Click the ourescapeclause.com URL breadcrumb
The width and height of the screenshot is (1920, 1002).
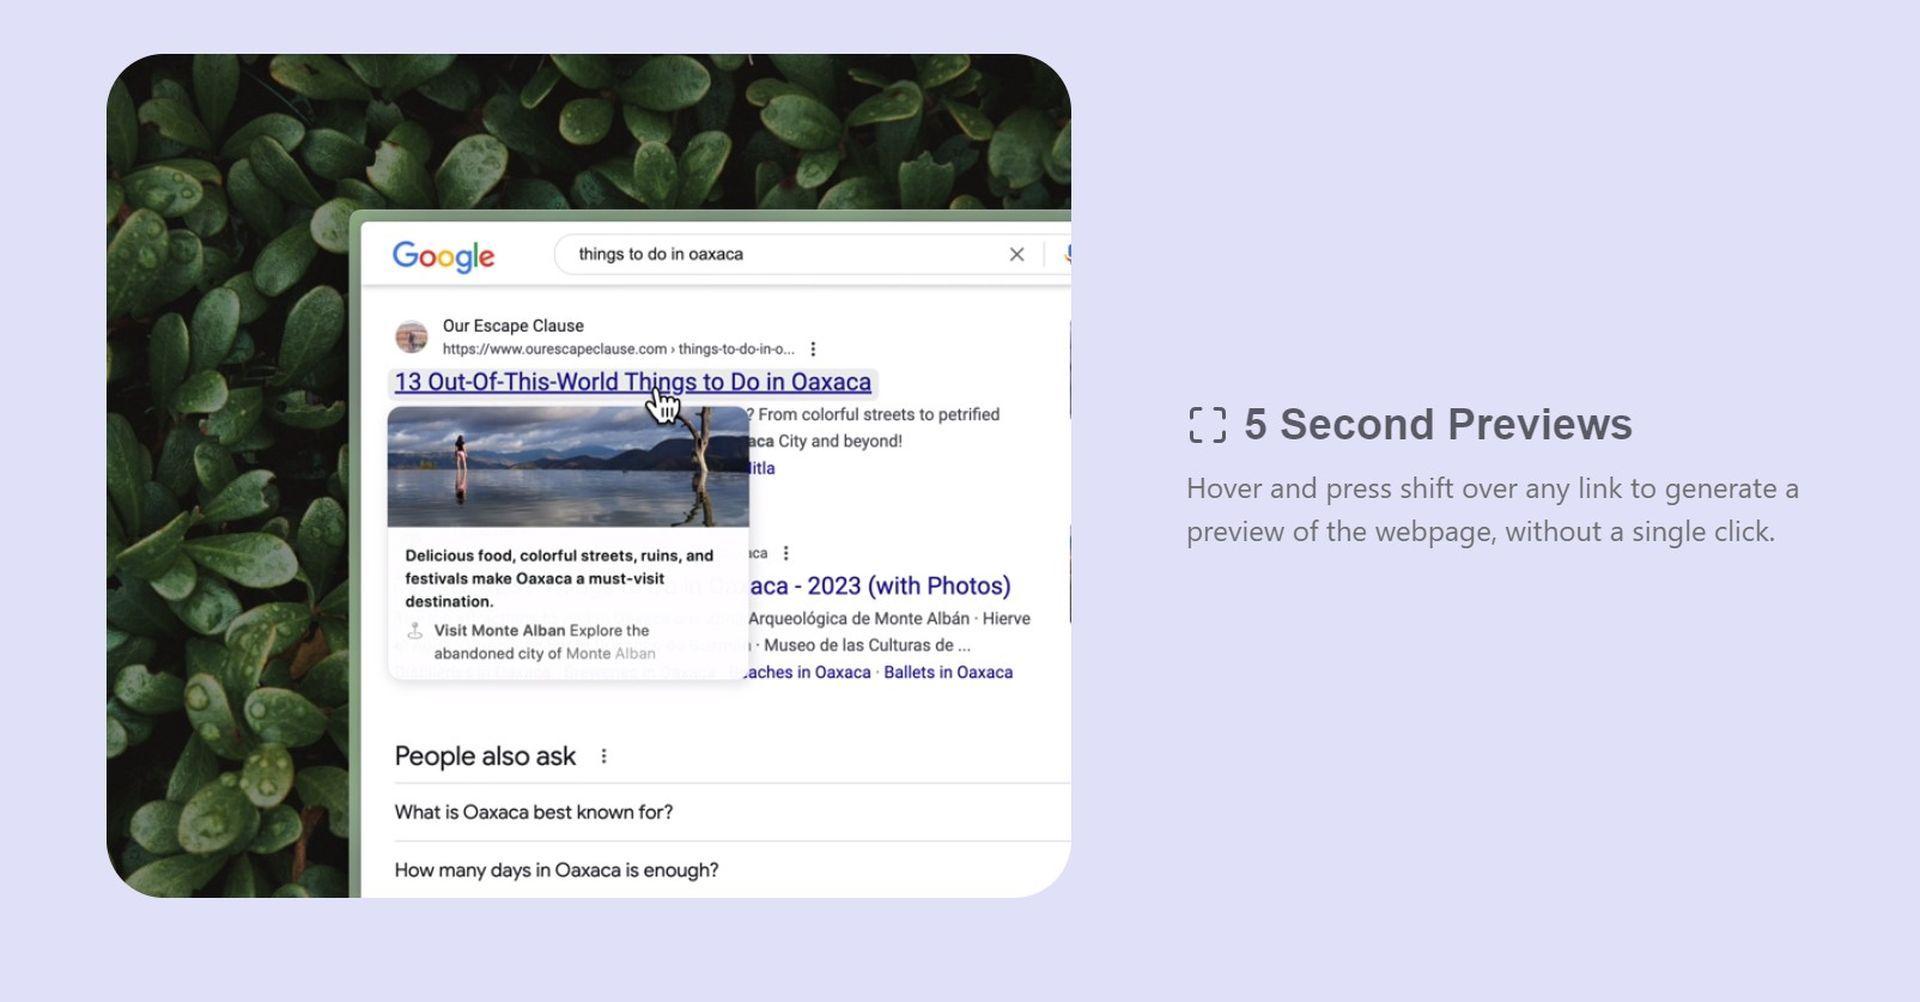618,349
